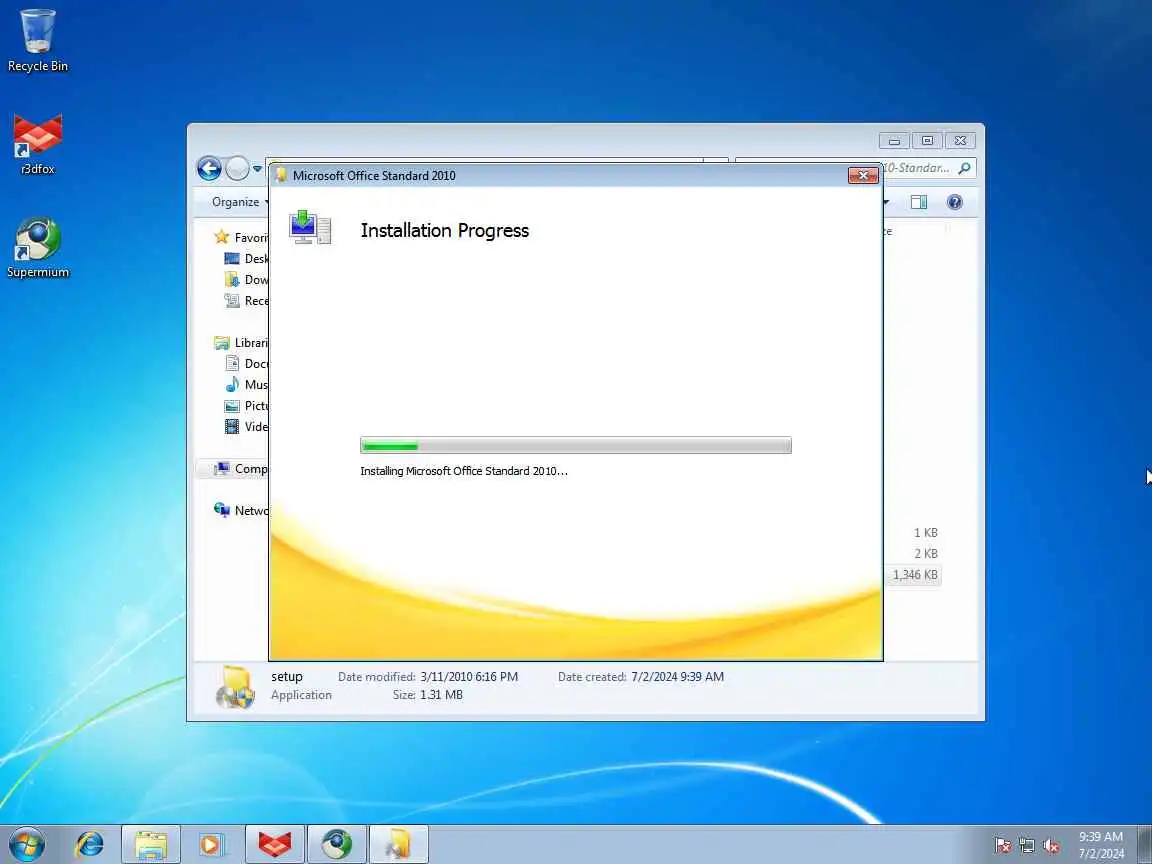Open the network status tray icon
The image size is (1152, 864).
click(x=1026, y=846)
